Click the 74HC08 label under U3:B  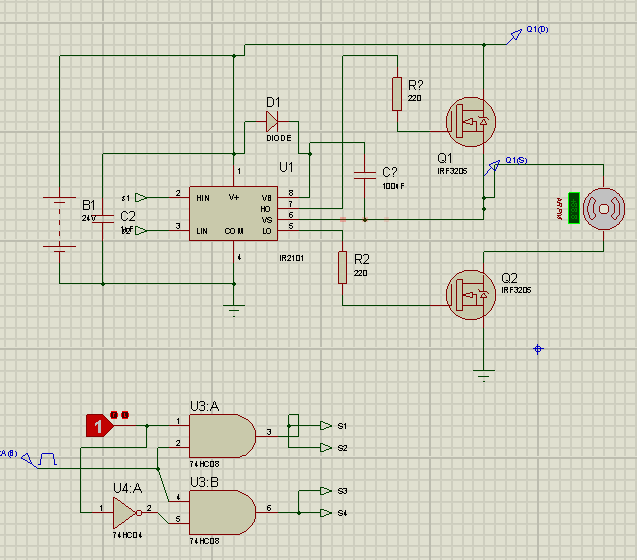click(204, 541)
